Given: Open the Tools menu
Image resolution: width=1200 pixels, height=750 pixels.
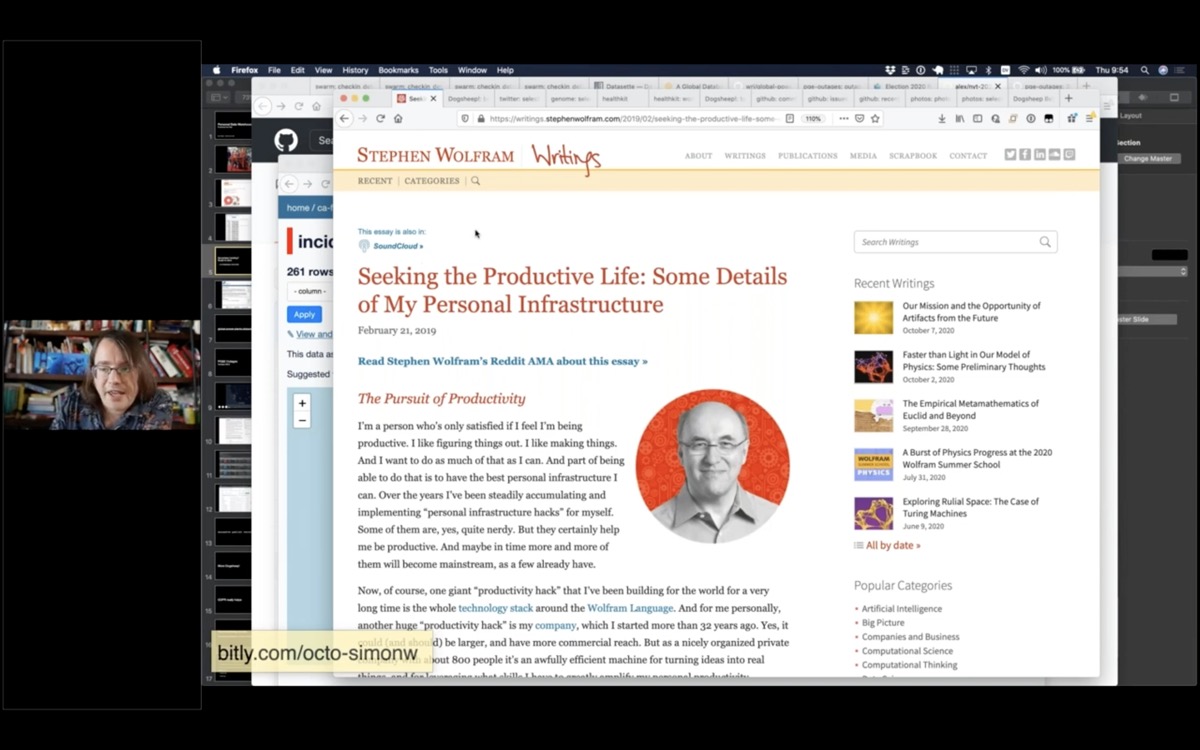Looking at the screenshot, I should tap(438, 70).
